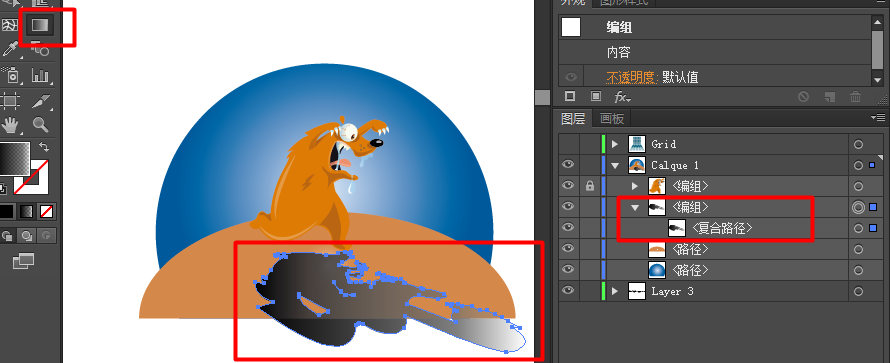890x363 pixels.
Task: Hide the shadow 编组 sublayer
Action: (x=568, y=206)
